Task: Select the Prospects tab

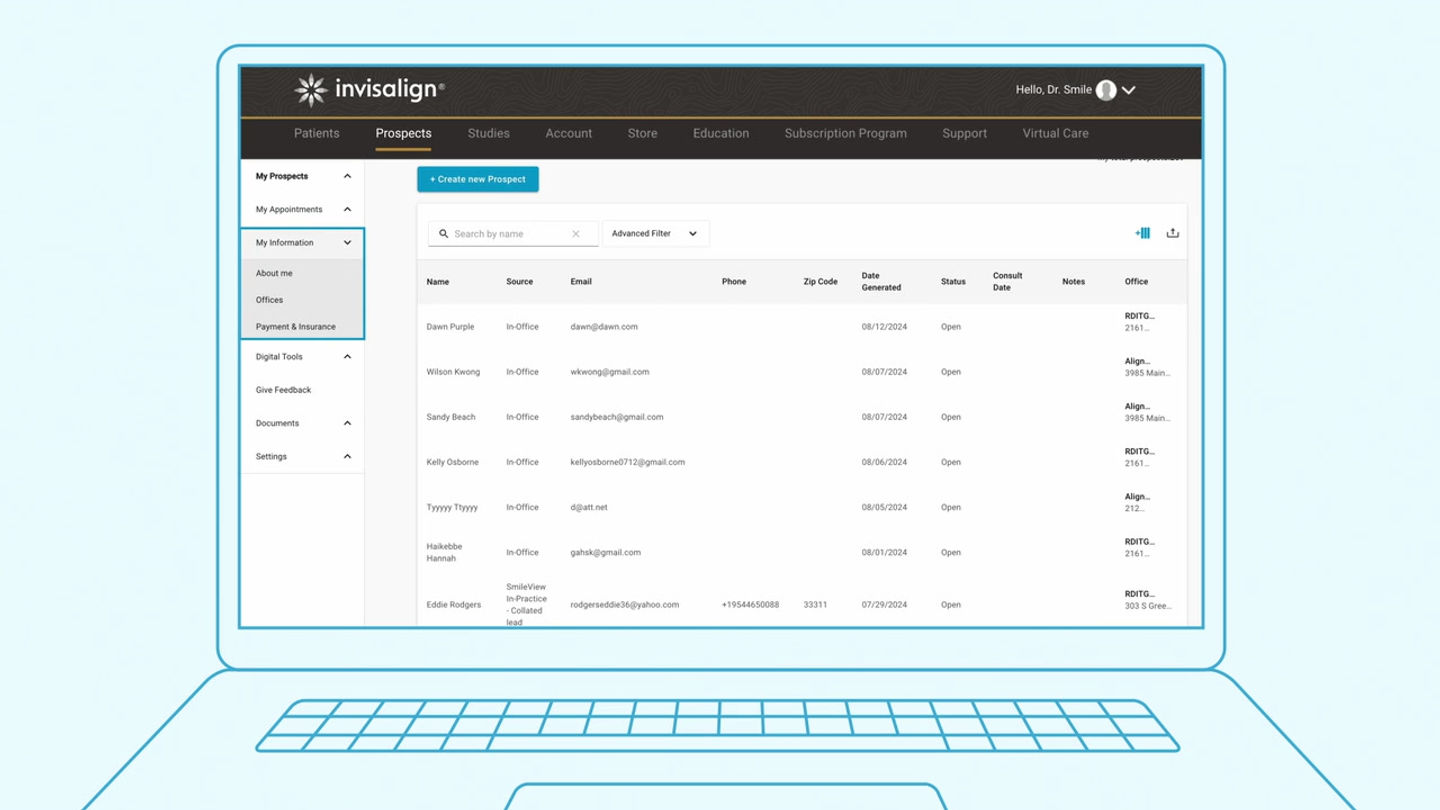Action: pyautogui.click(x=404, y=133)
